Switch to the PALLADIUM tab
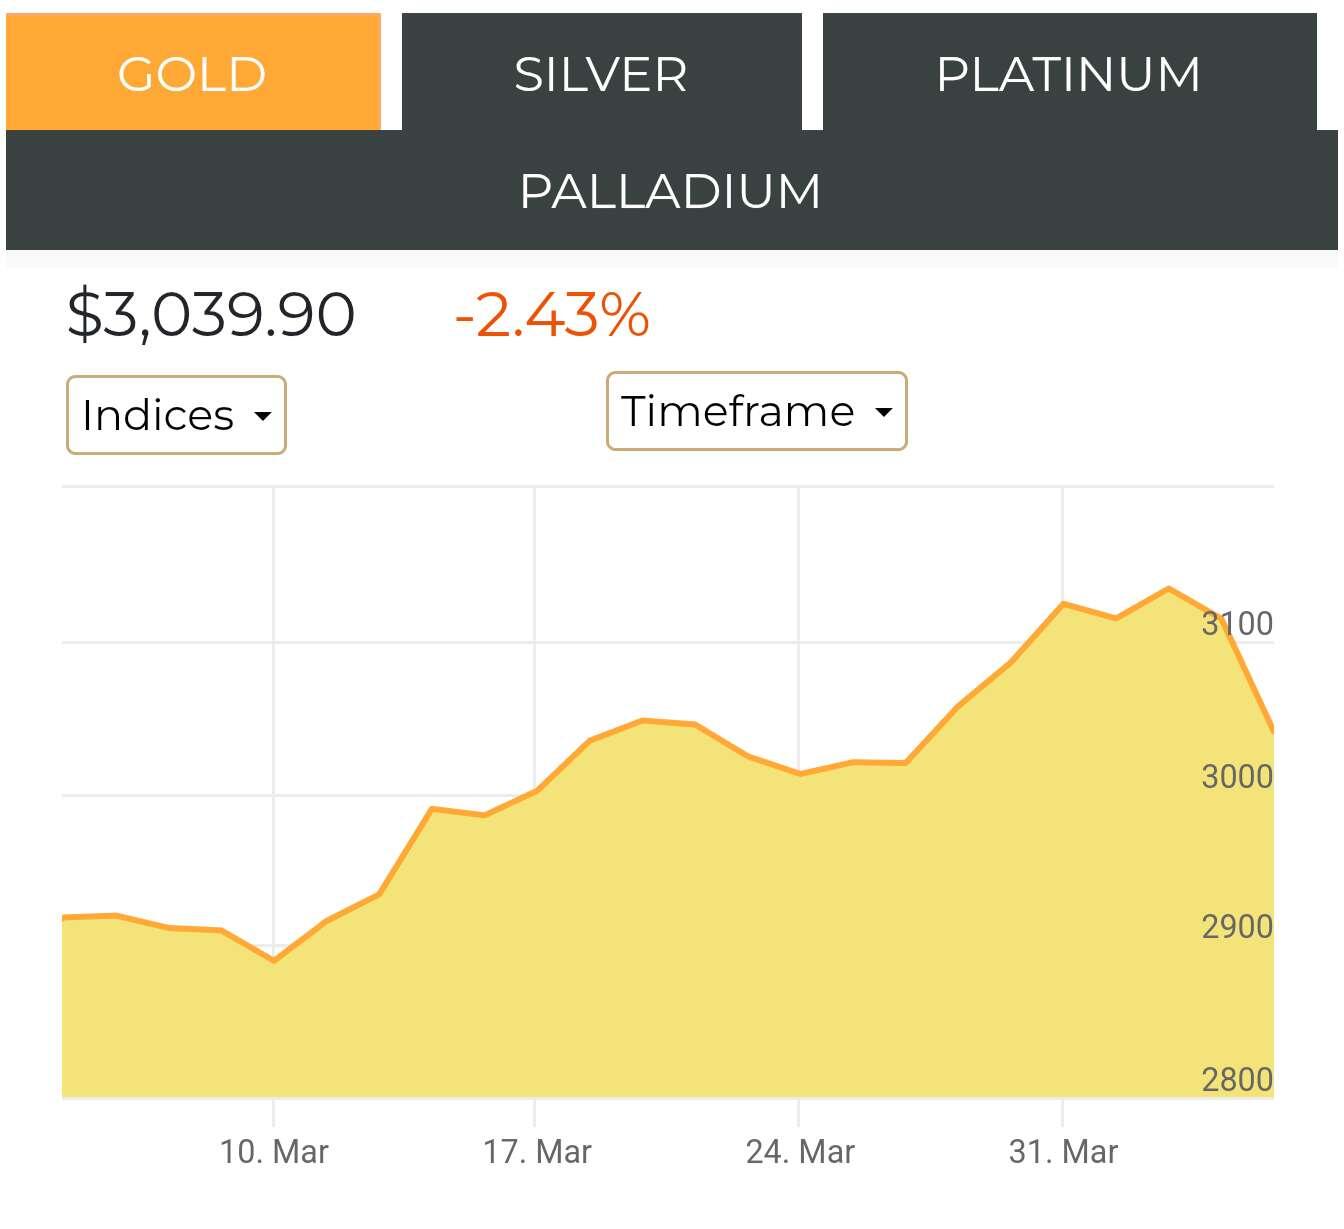The width and height of the screenshot is (1344, 1229). click(671, 190)
